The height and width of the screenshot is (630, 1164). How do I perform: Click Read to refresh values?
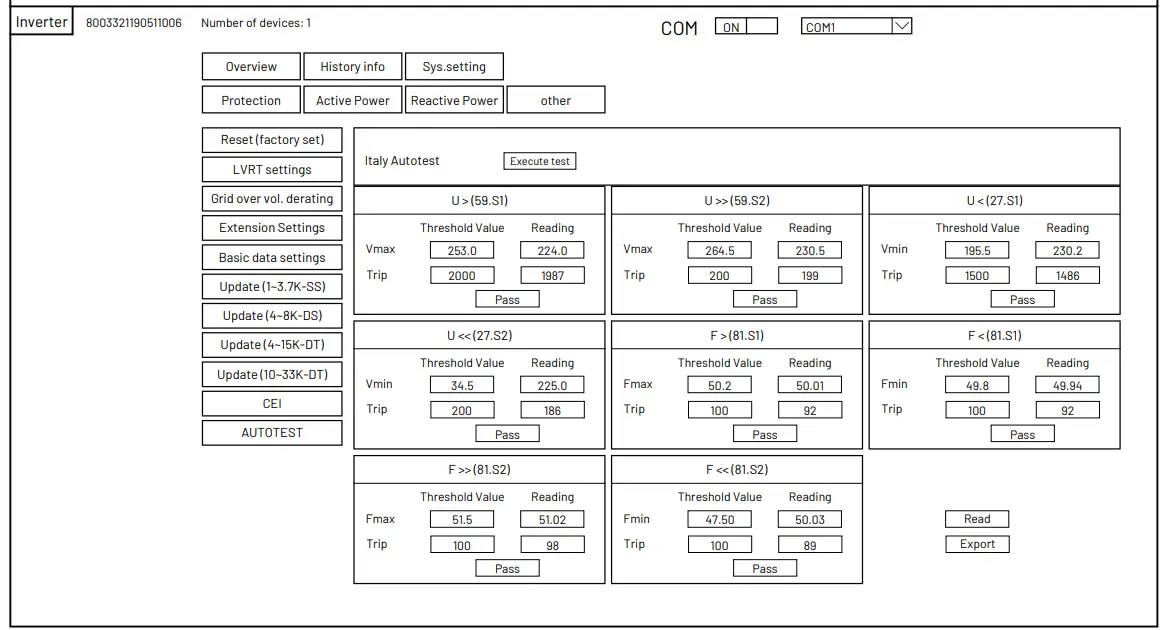(x=976, y=518)
